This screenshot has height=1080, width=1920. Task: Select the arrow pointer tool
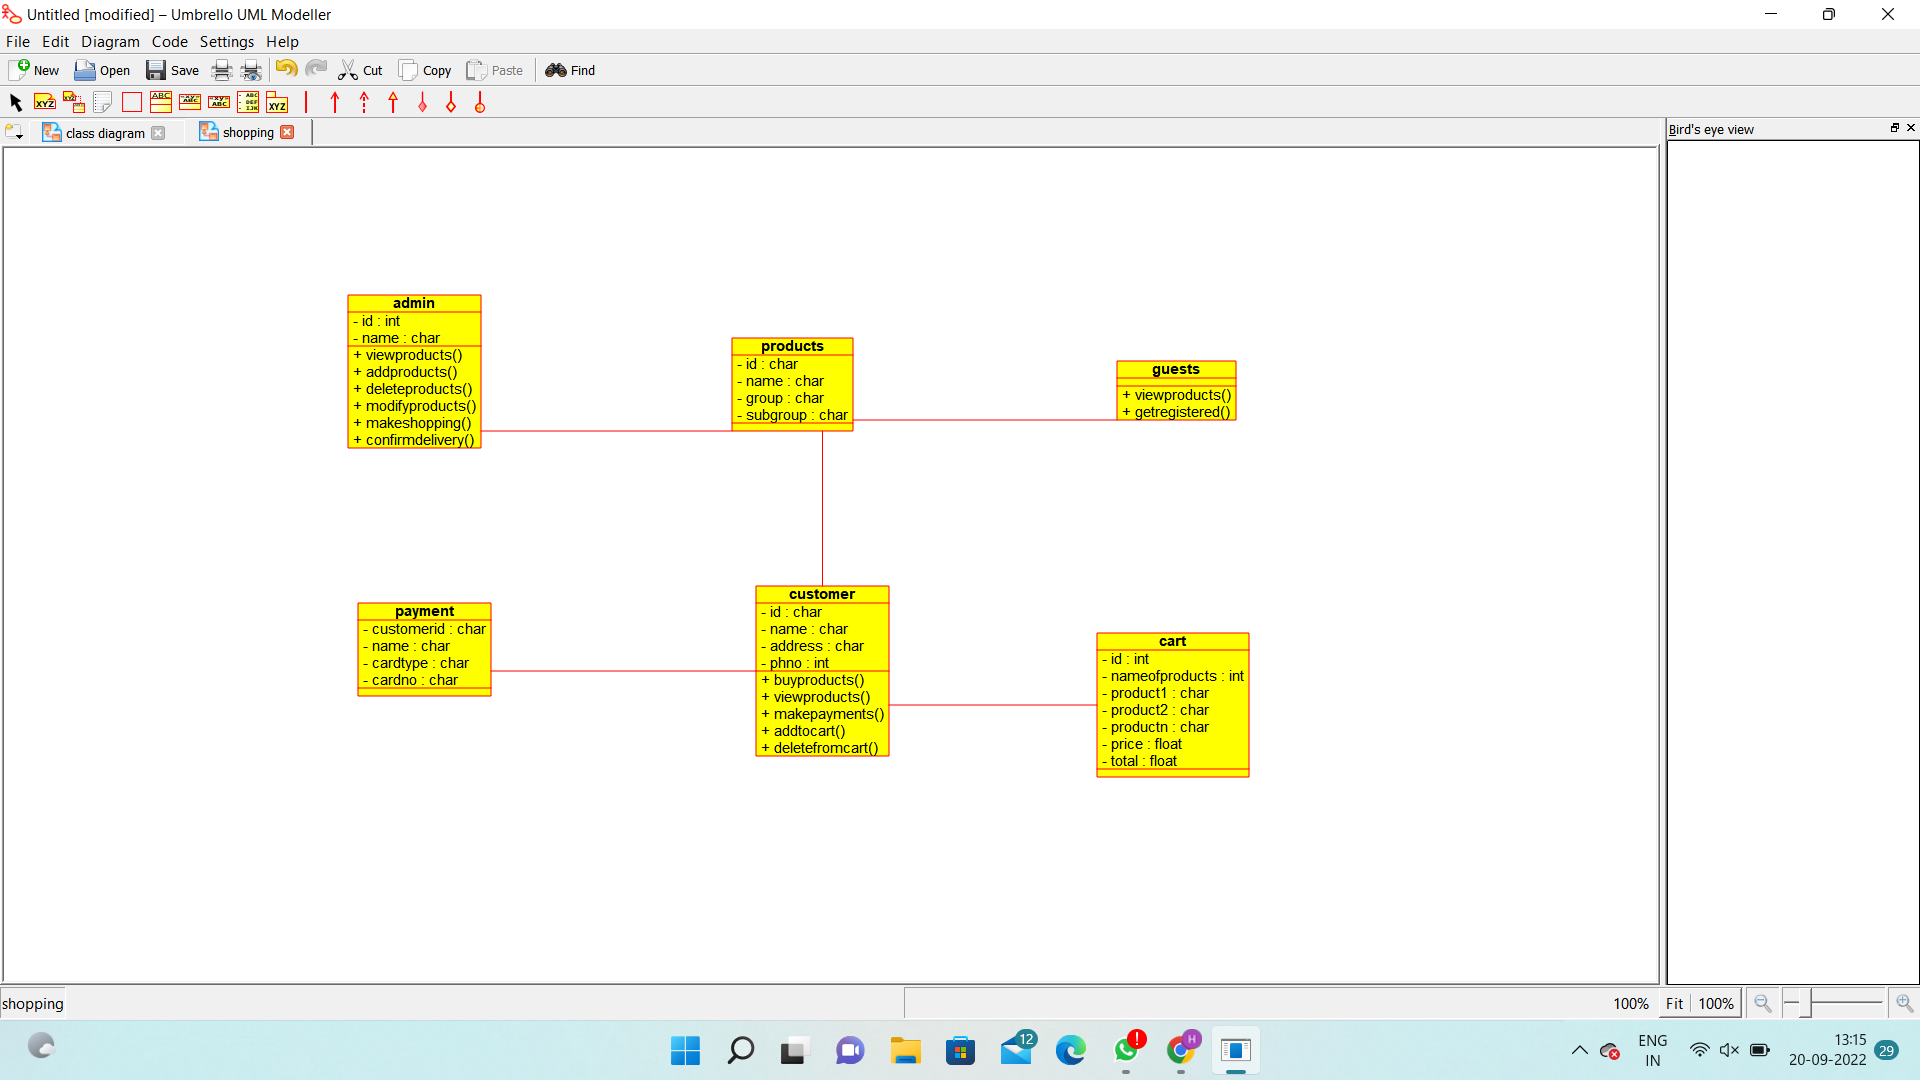(x=15, y=102)
